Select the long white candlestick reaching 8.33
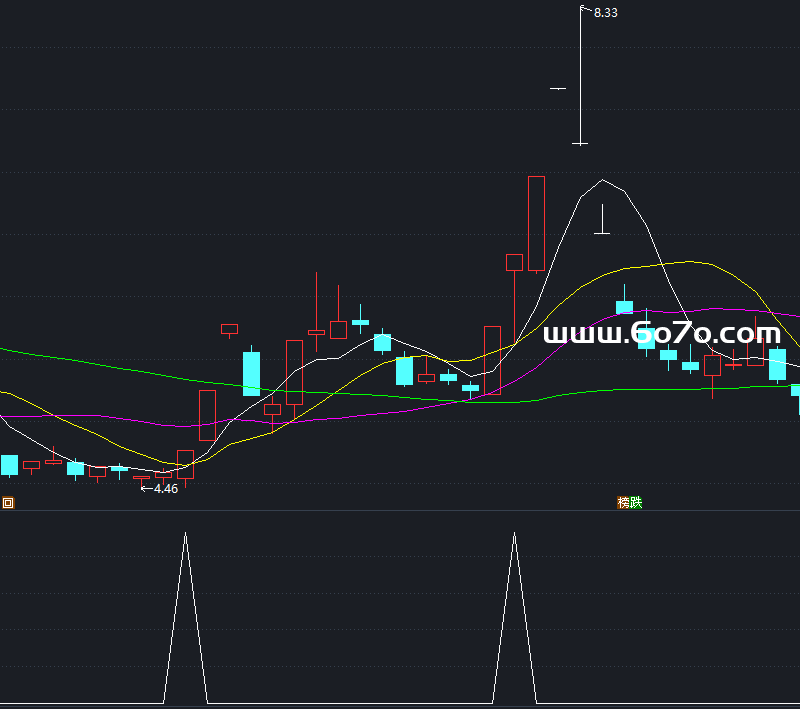 [x=580, y=75]
